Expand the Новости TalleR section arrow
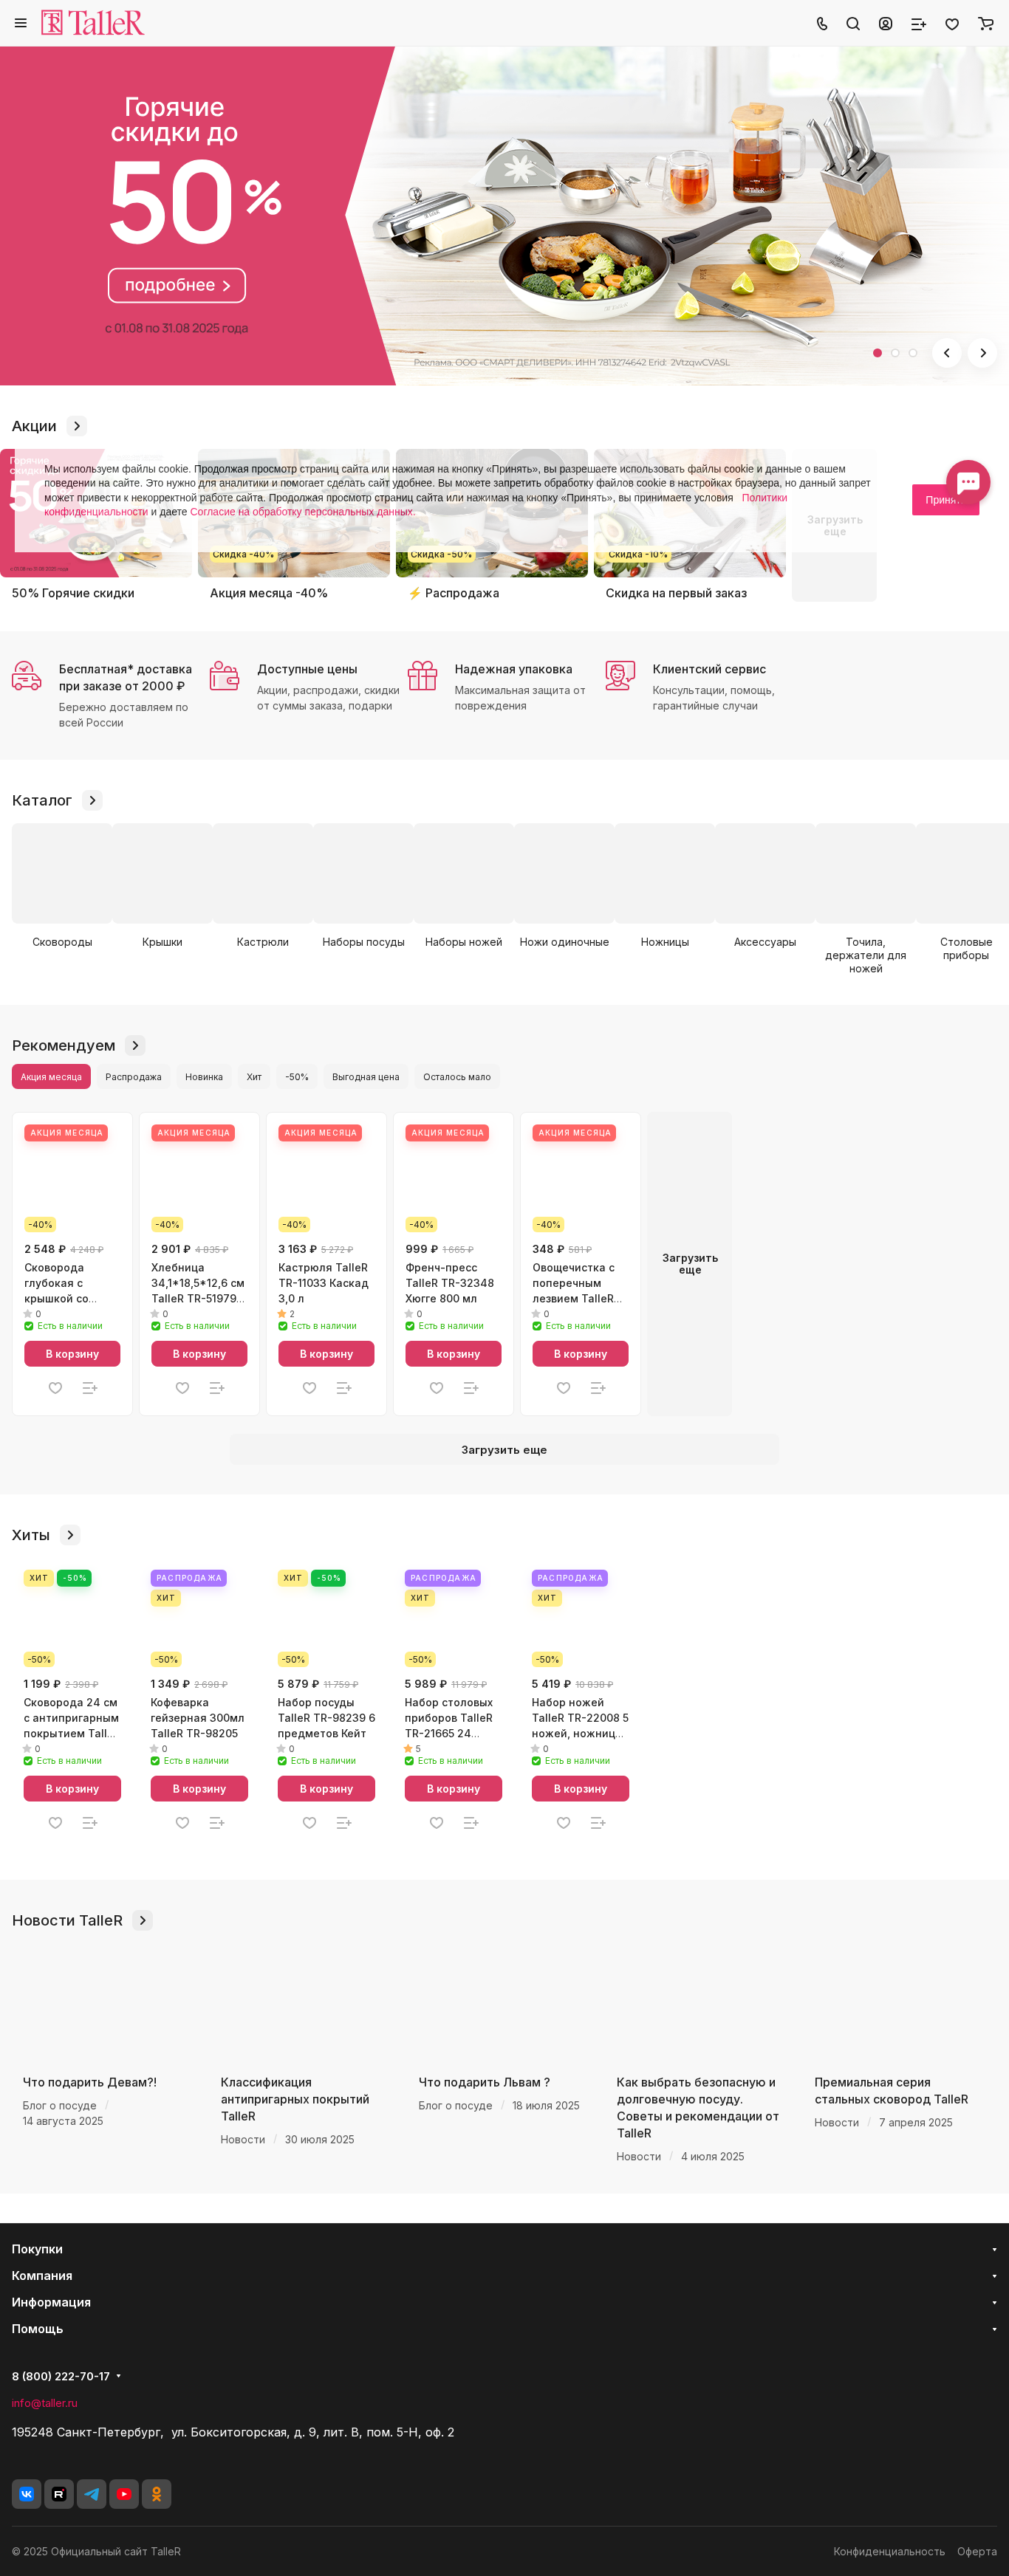The image size is (1009, 2576). [x=143, y=1920]
